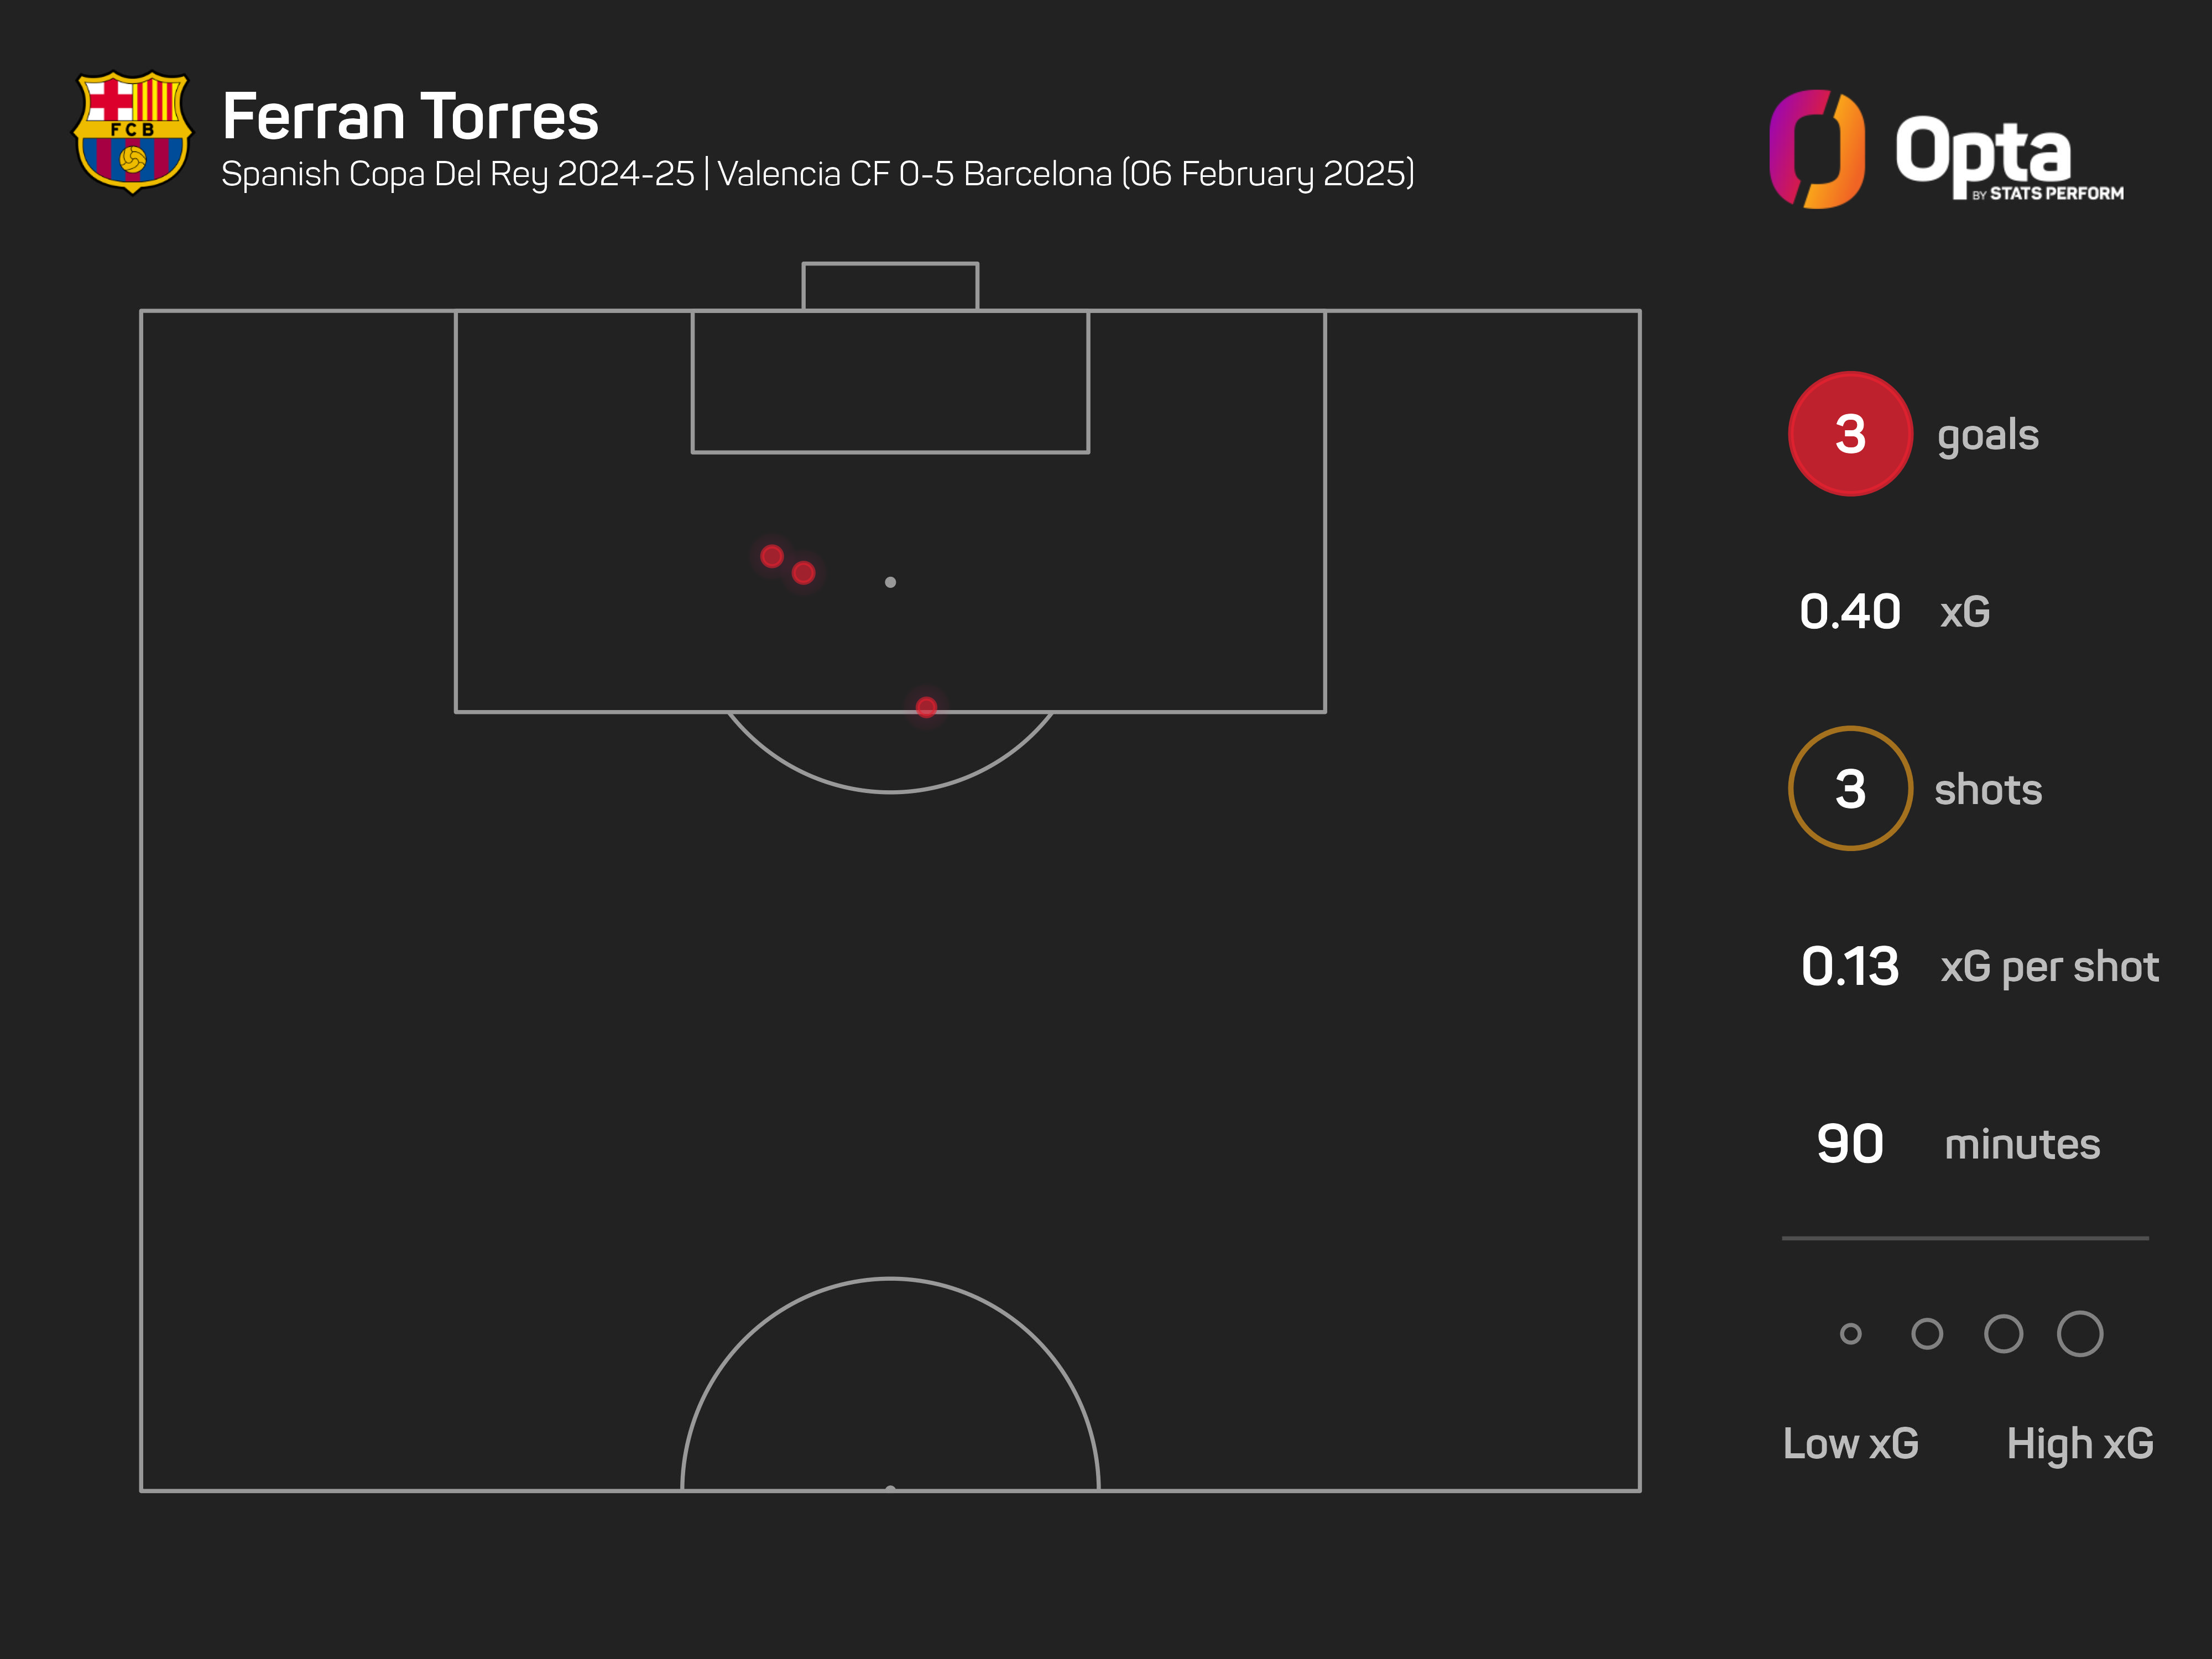Select the largest xG legend circle

pos(2079,1333)
